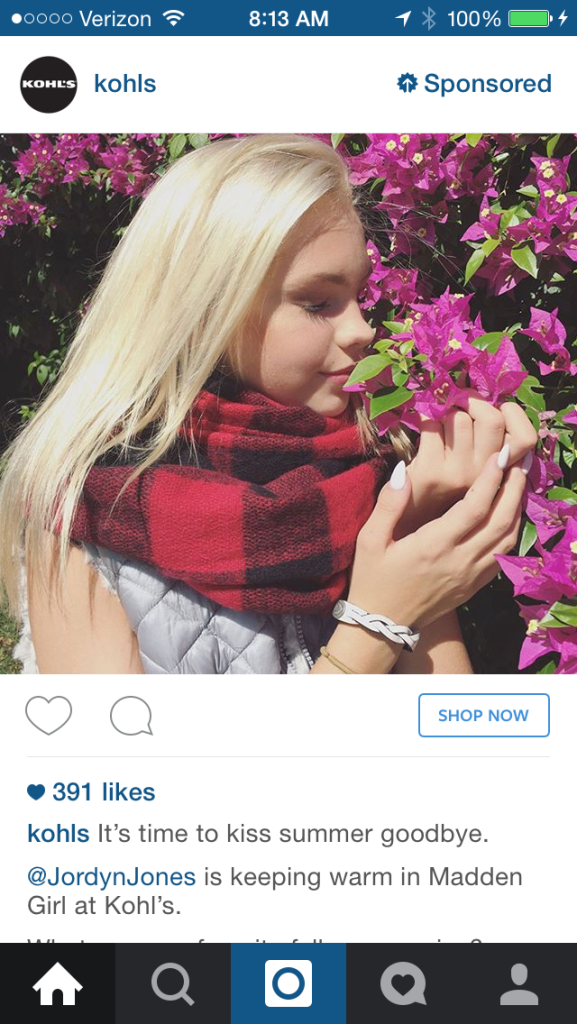The height and width of the screenshot is (1024, 577).
Task: Click the Sponsored label text
Action: pyautogui.click(x=488, y=84)
